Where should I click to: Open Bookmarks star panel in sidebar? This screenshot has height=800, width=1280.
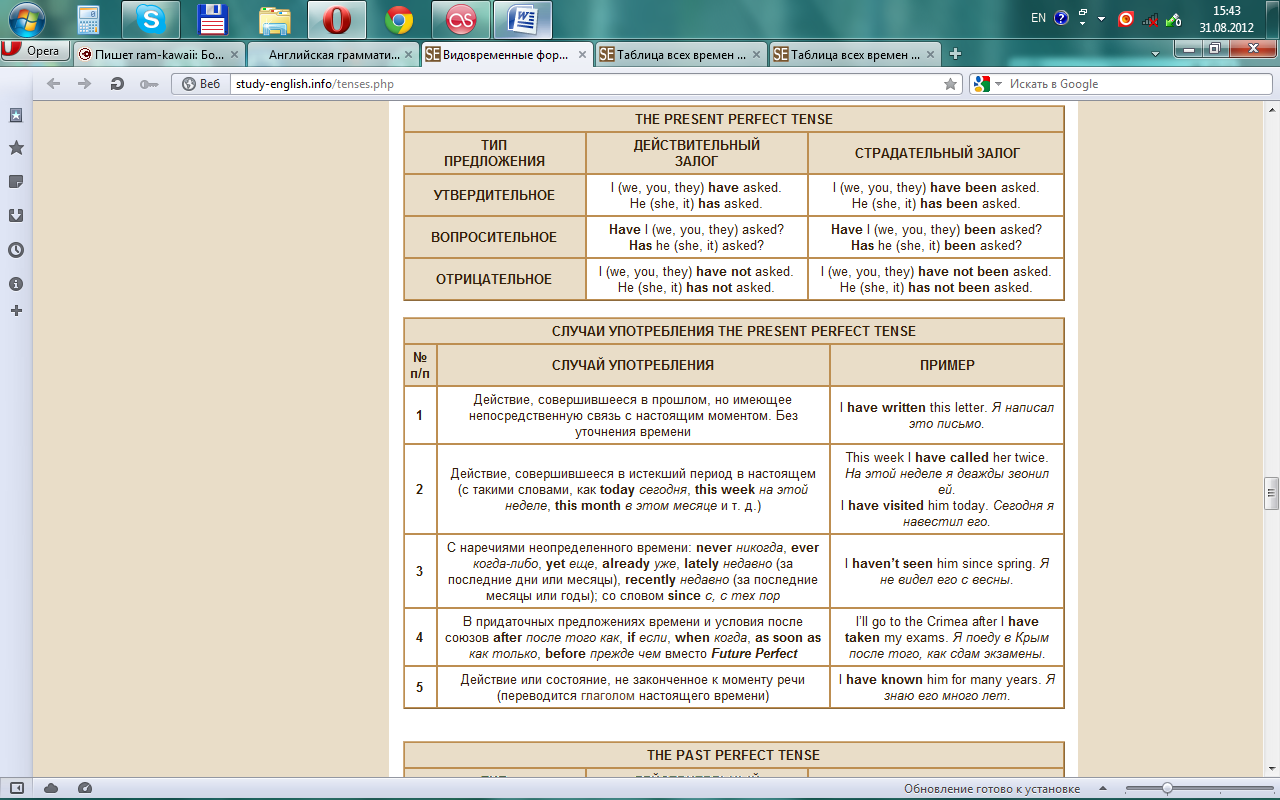16,148
